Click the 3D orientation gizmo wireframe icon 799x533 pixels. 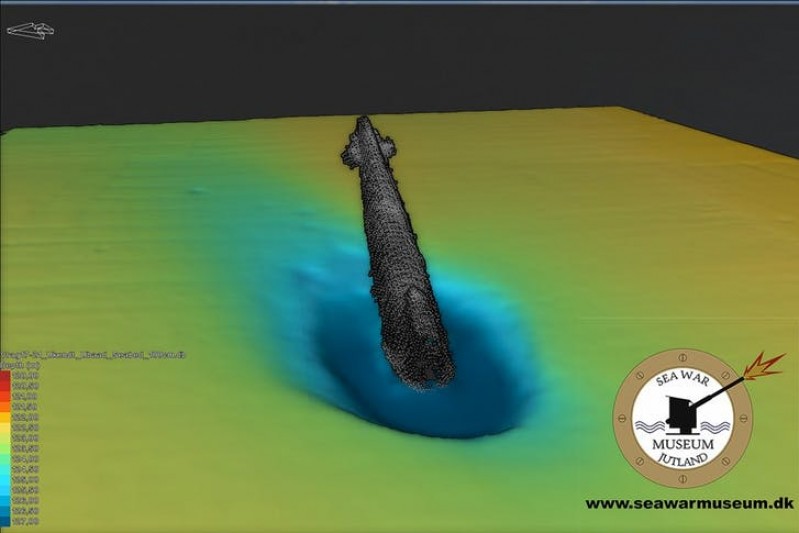pyautogui.click(x=31, y=31)
